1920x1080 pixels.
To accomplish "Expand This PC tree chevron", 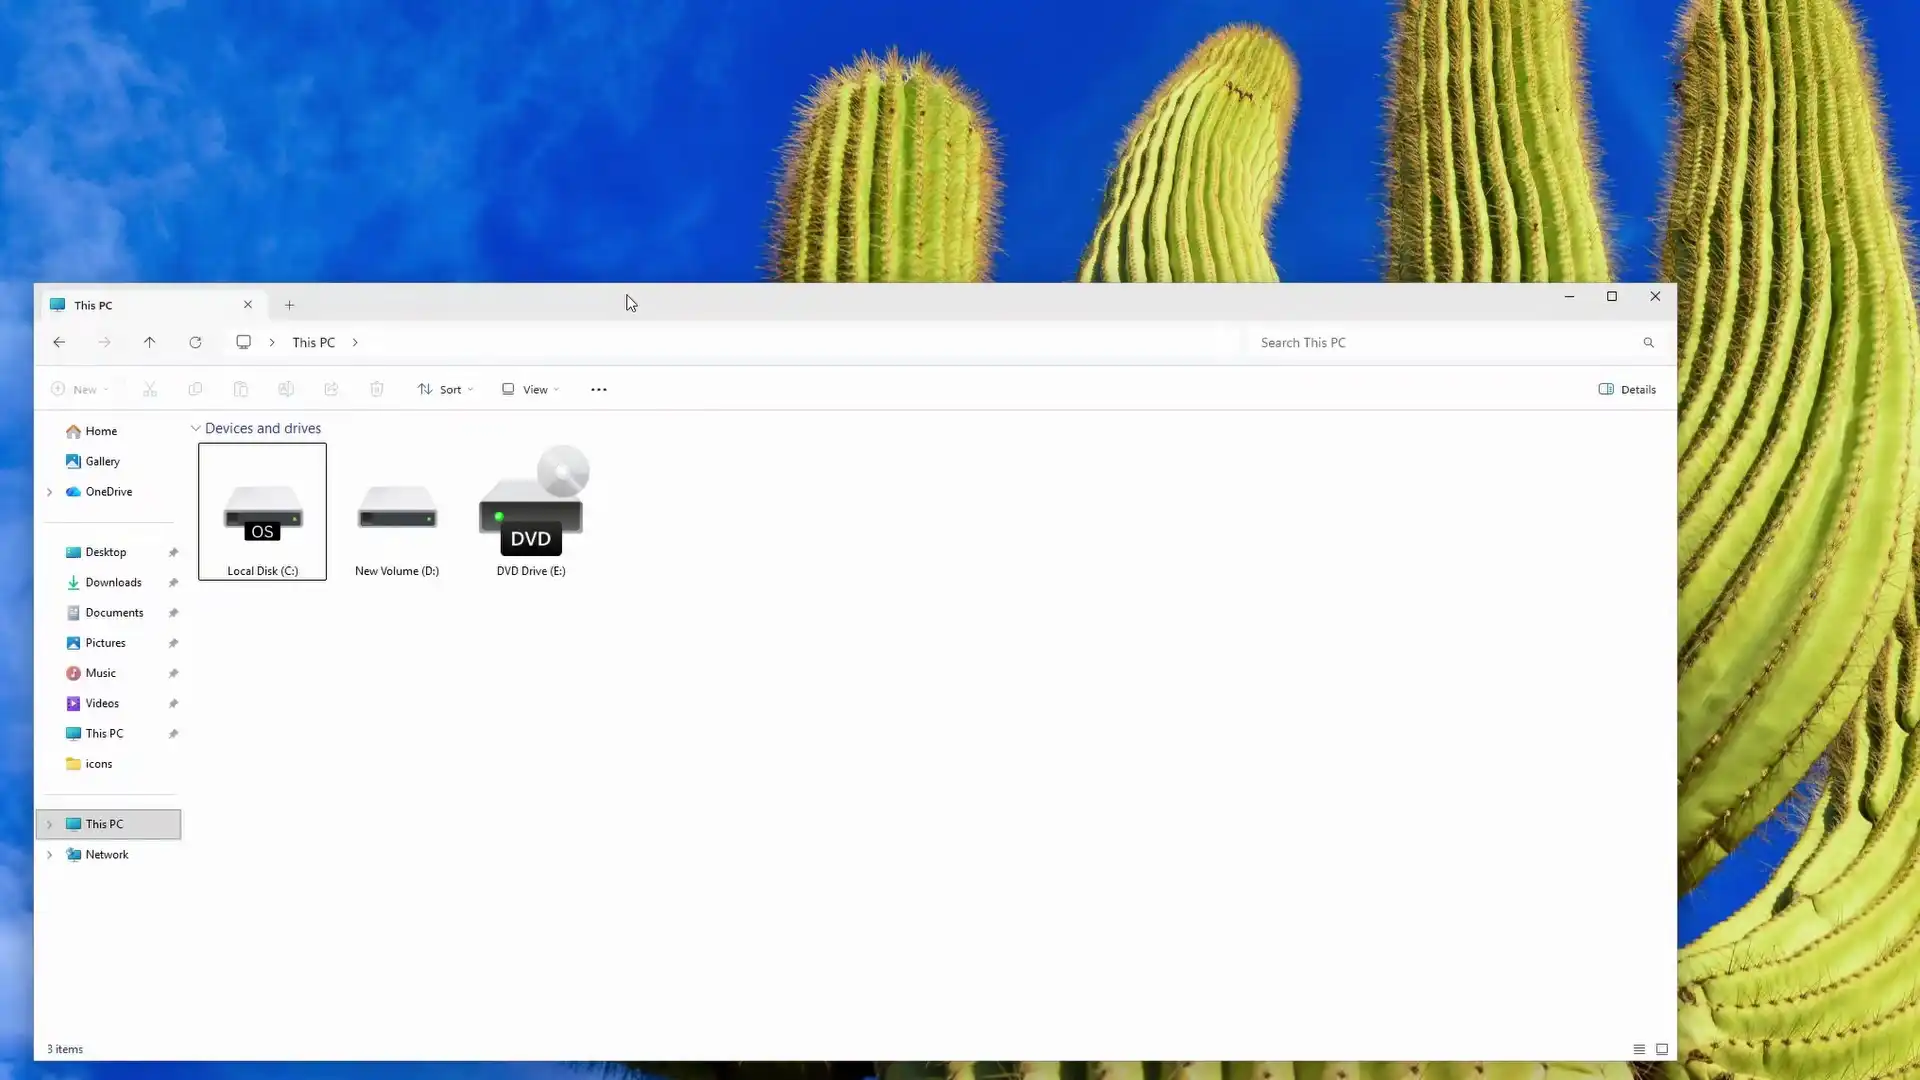I will (50, 824).
